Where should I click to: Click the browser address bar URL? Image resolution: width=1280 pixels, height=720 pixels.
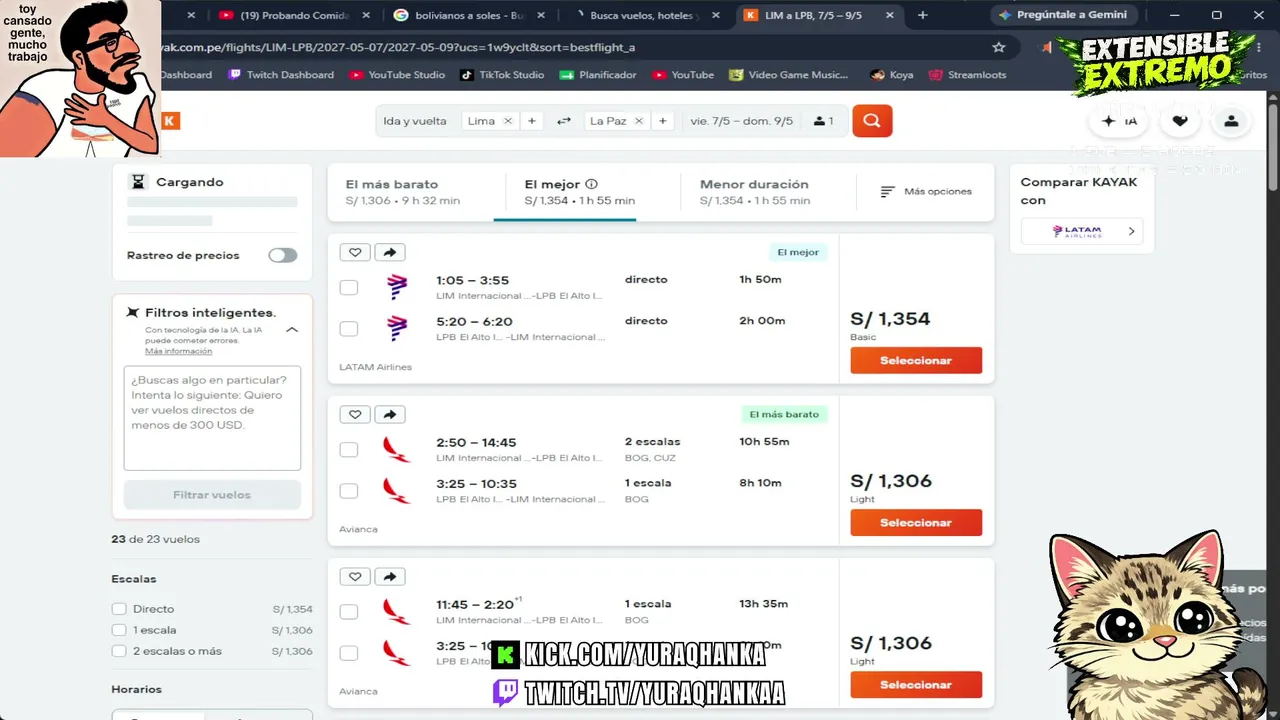[x=398, y=47]
